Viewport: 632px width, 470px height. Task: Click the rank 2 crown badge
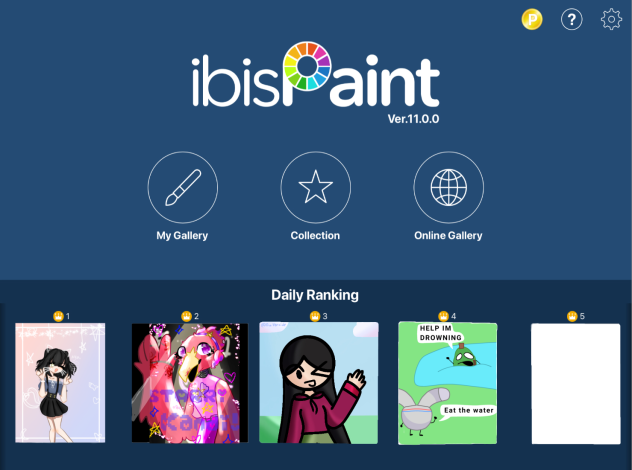pos(186,316)
